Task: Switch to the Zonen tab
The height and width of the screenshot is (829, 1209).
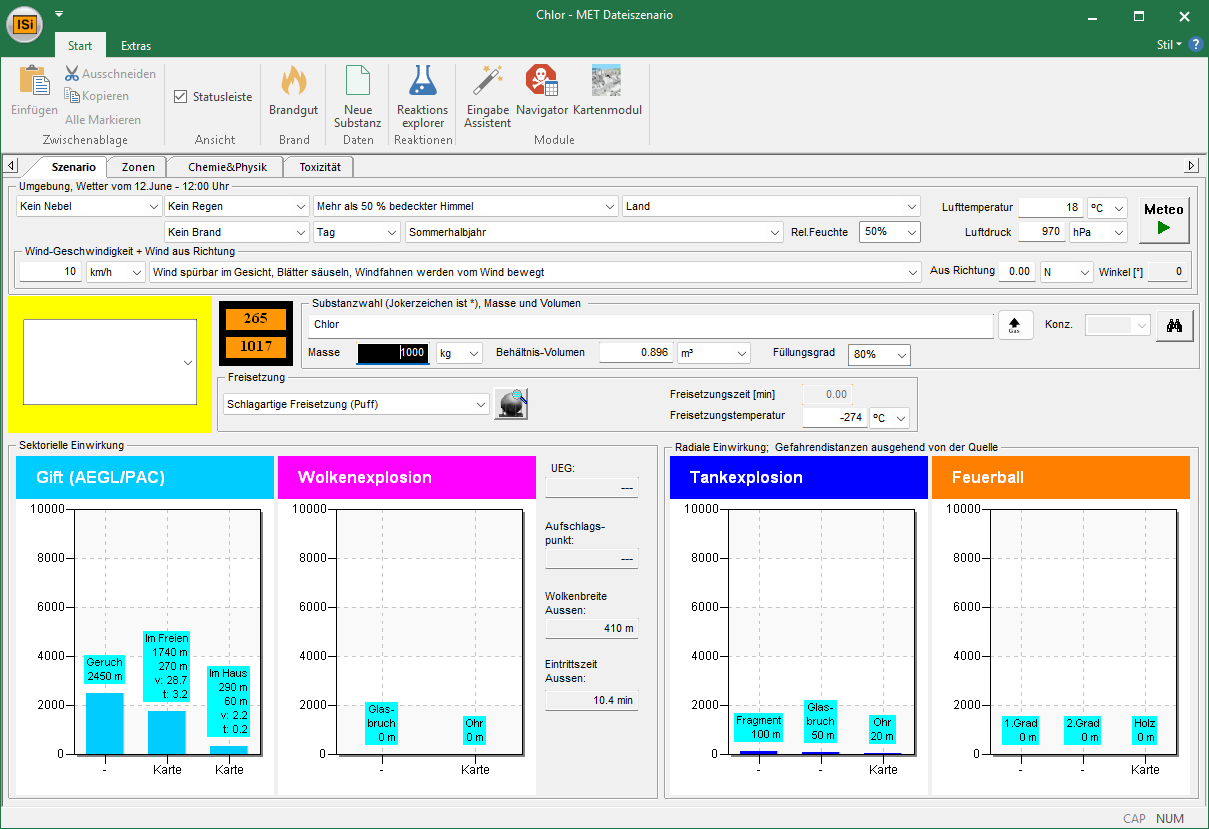Action: click(138, 167)
